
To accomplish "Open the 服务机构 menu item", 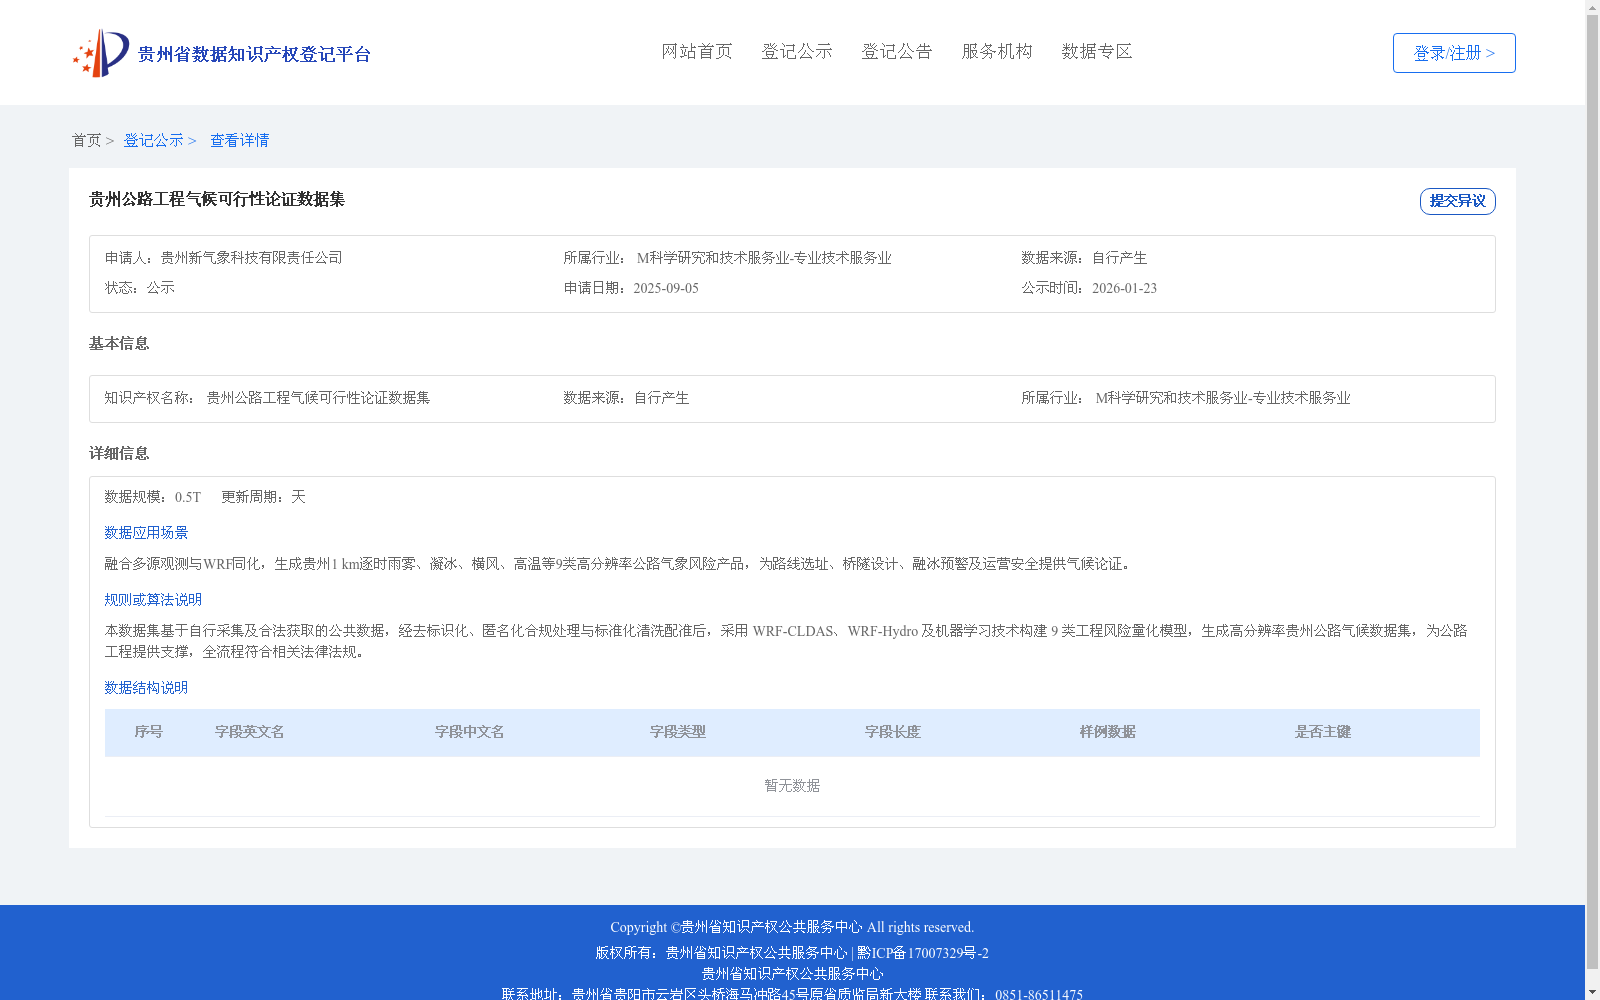I will tap(997, 51).
